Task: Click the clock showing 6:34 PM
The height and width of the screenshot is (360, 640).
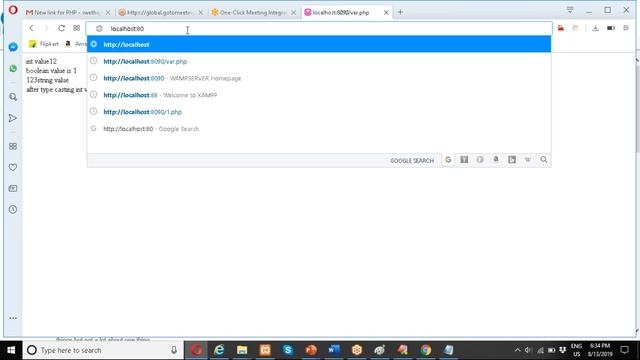Action: coord(600,350)
